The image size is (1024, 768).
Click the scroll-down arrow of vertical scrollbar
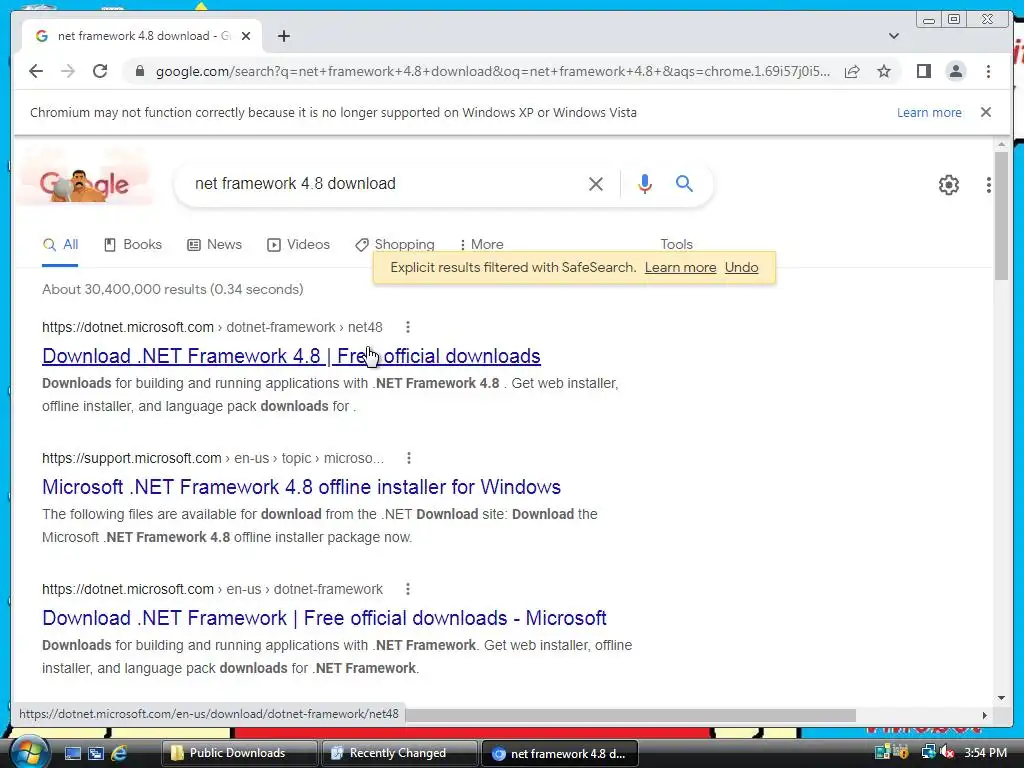click(1001, 698)
